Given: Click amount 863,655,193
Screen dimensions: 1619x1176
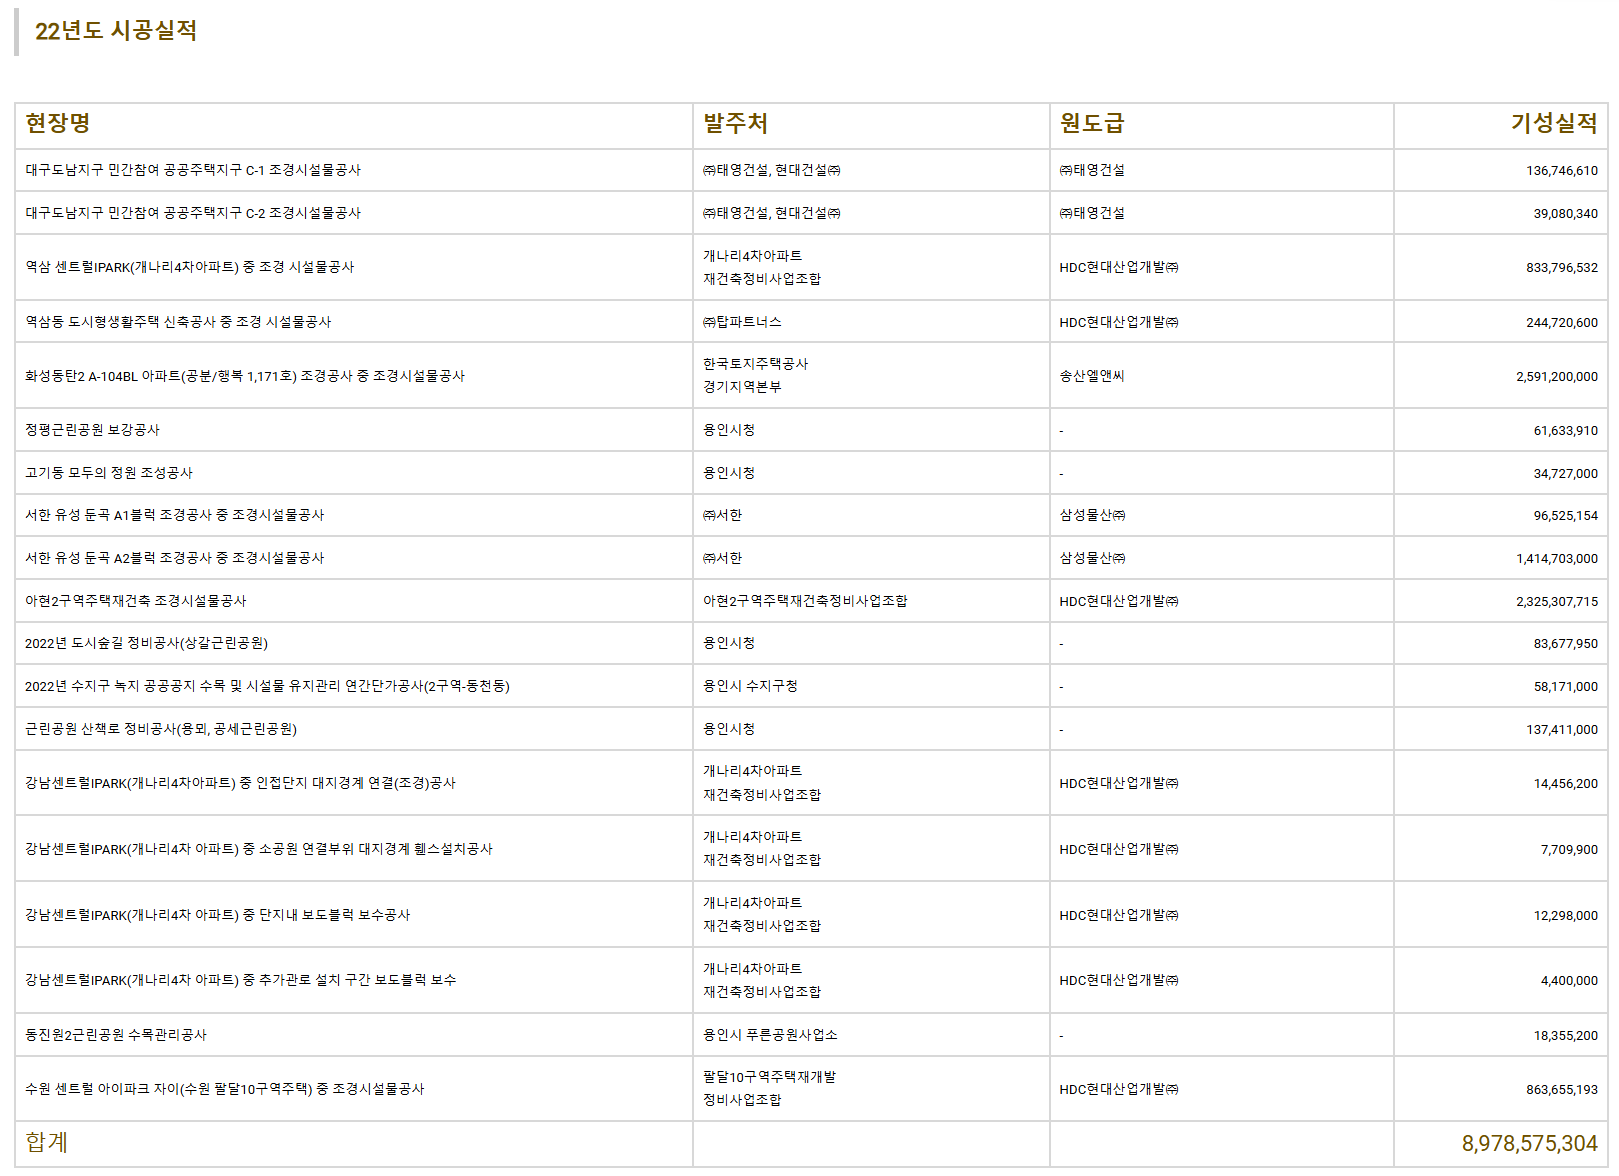Looking at the screenshot, I should click(1562, 1090).
